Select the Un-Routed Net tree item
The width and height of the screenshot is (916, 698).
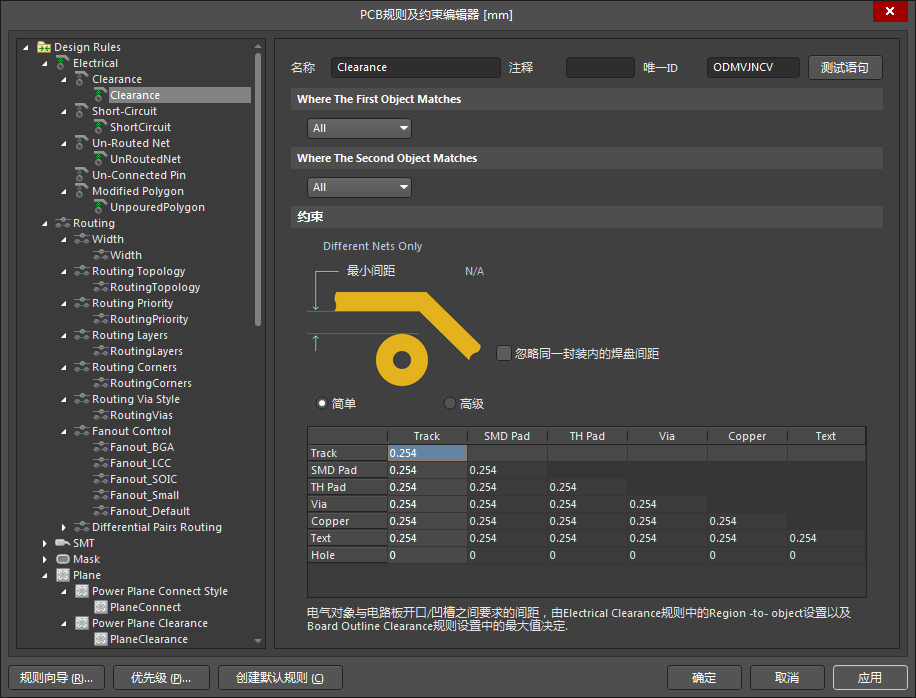[131, 143]
